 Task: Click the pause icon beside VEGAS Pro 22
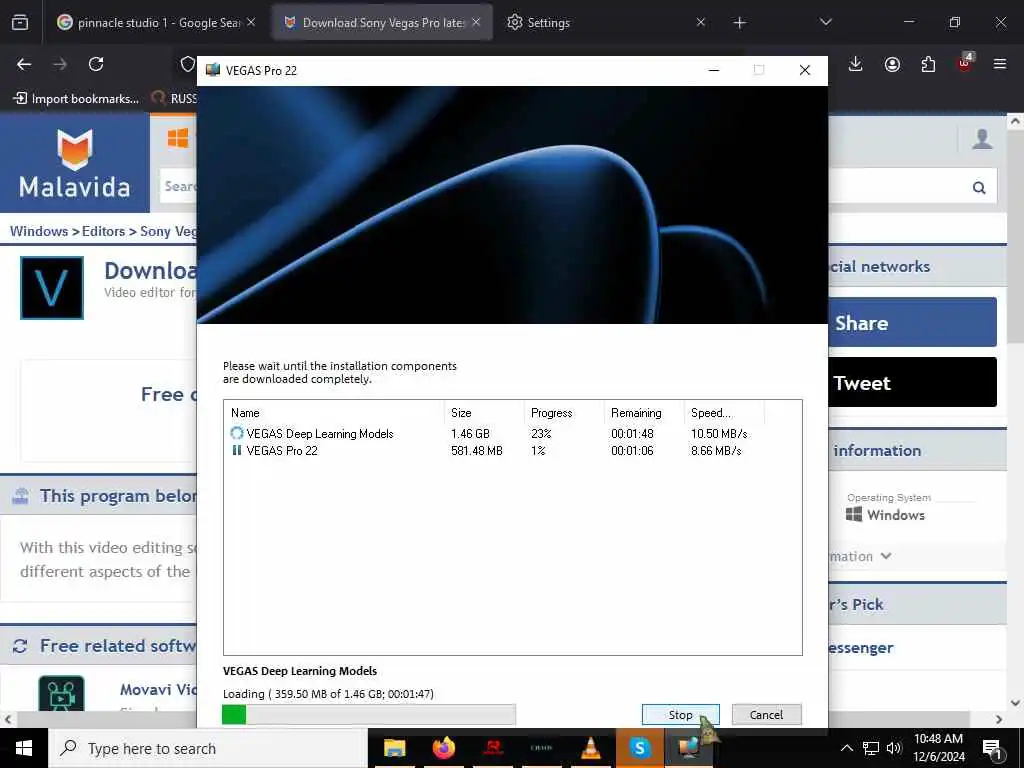point(236,450)
